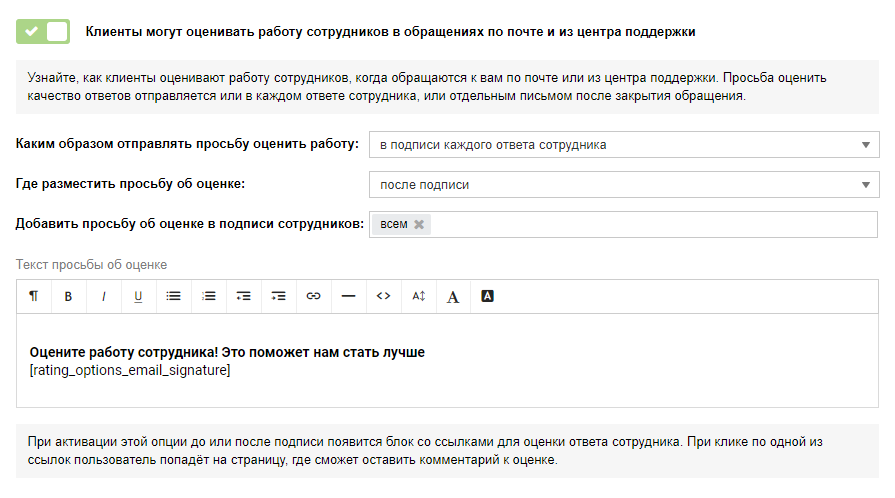
Task: Click the label 'Где разместить просьбу об оценке:'
Action: (x=130, y=184)
